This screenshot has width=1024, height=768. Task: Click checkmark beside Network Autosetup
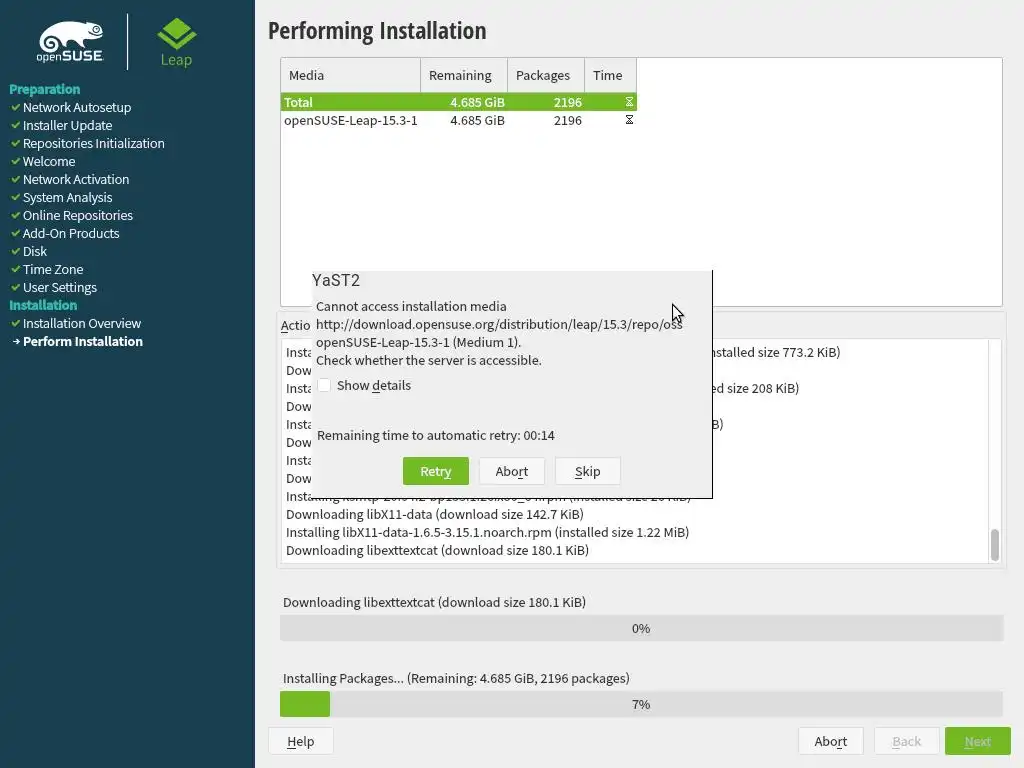pos(16,107)
